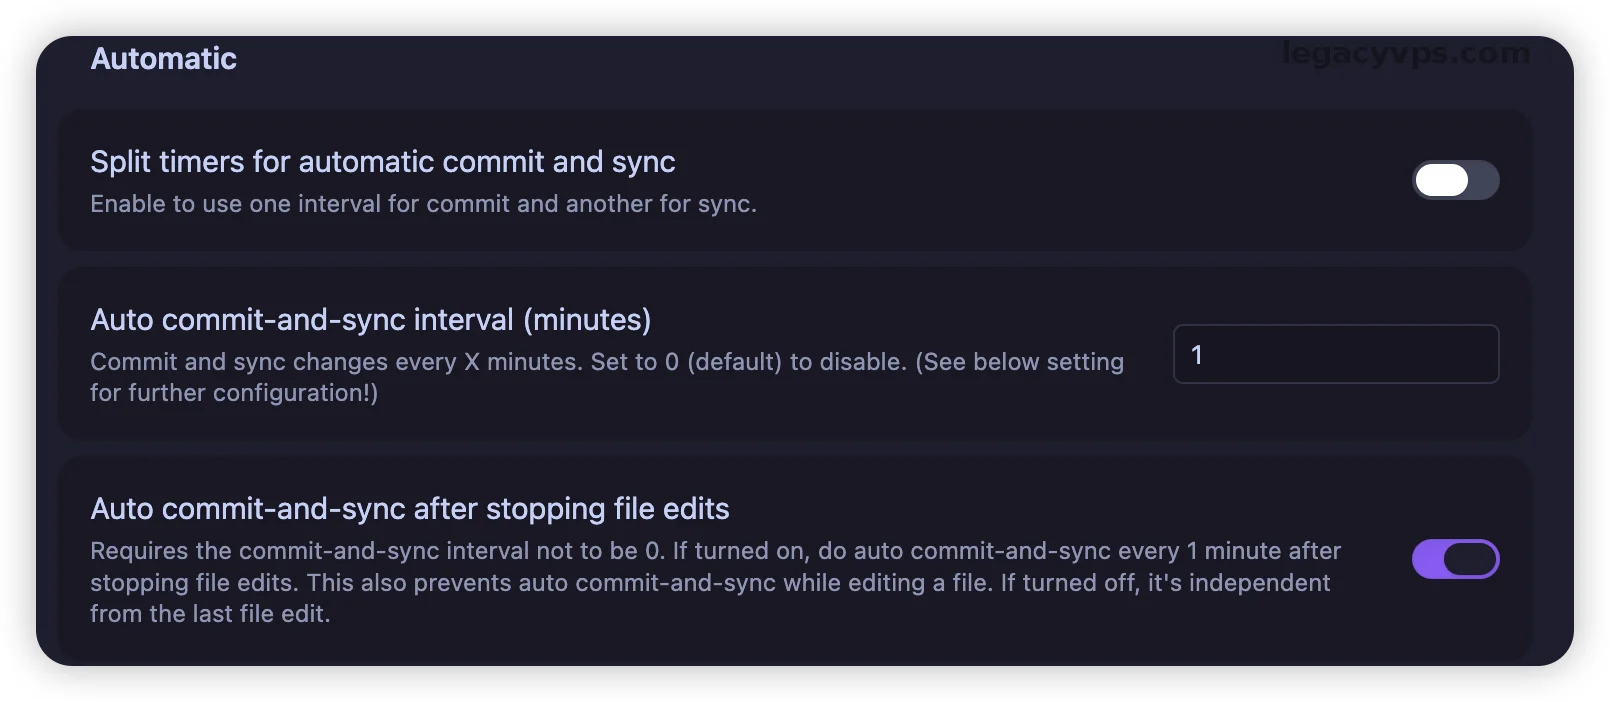
Task: Click 'Enable to use one interval' description text
Action: pyautogui.click(x=422, y=204)
